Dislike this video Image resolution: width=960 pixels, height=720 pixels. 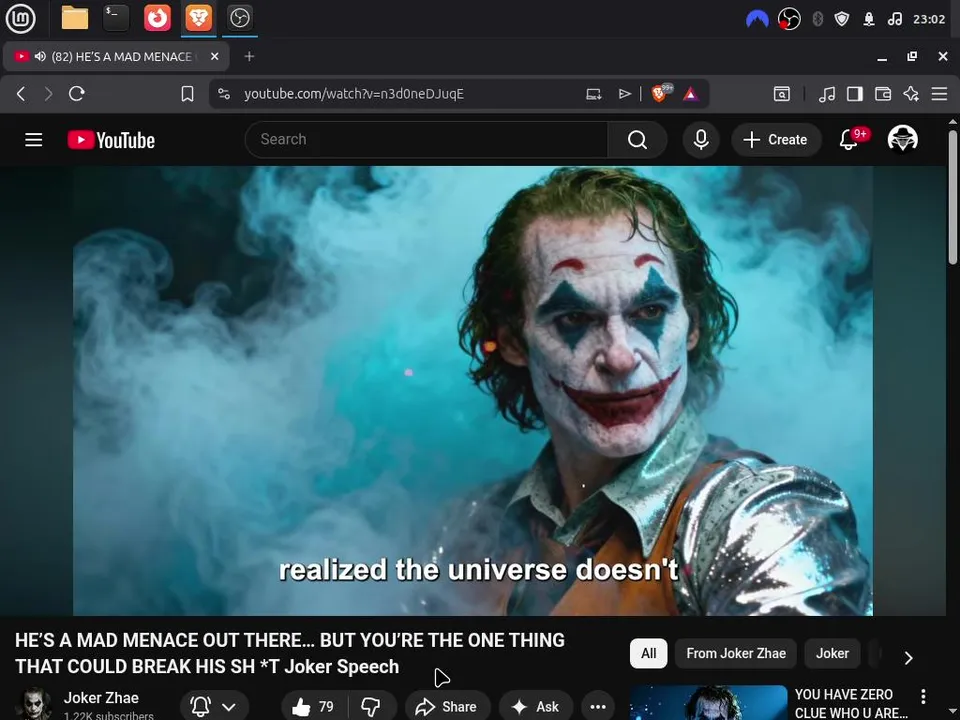(x=371, y=707)
